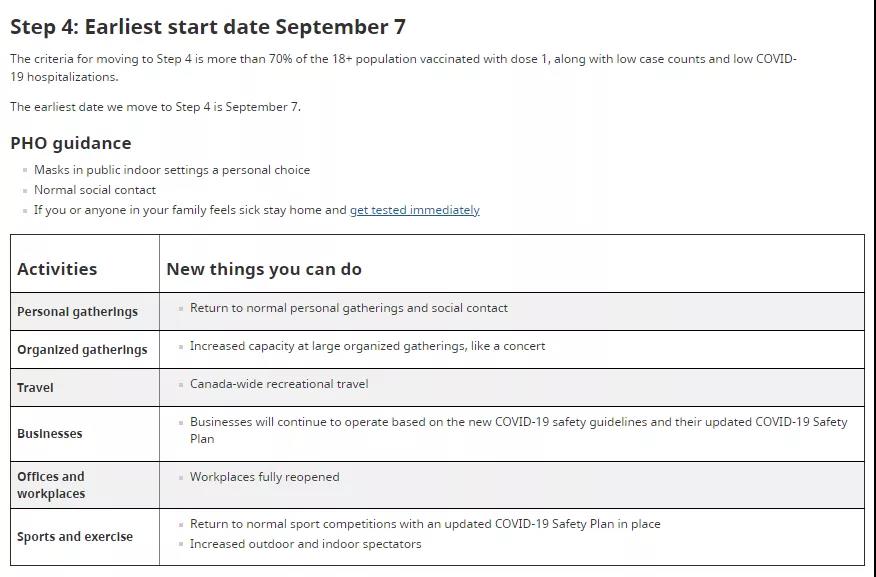
Task: Open the 'get tested immediately' link
Action: 414,210
